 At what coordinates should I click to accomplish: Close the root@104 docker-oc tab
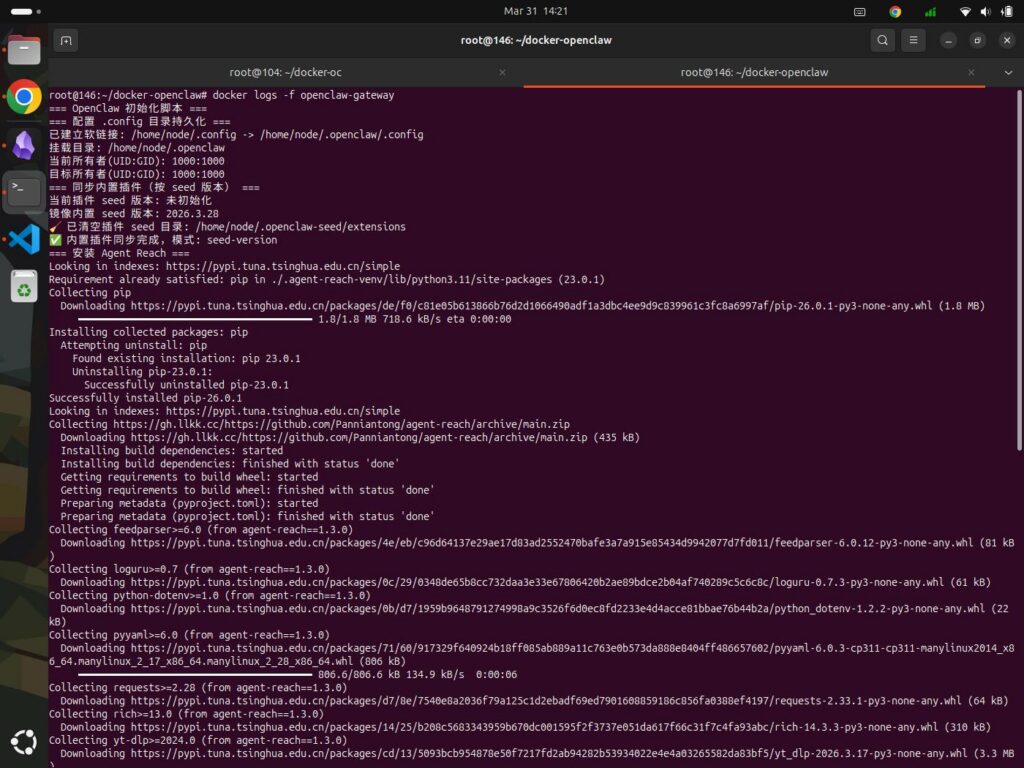[503, 72]
